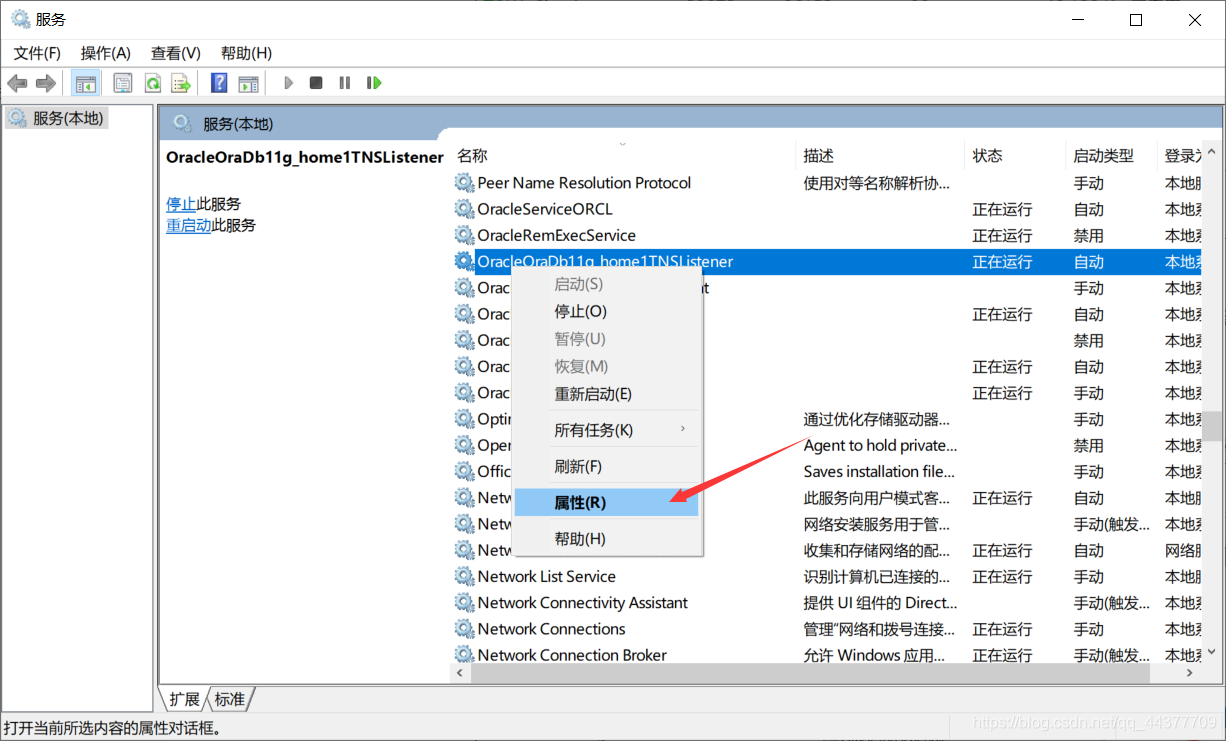Choose 帮助(H) in the context menu

click(607, 539)
